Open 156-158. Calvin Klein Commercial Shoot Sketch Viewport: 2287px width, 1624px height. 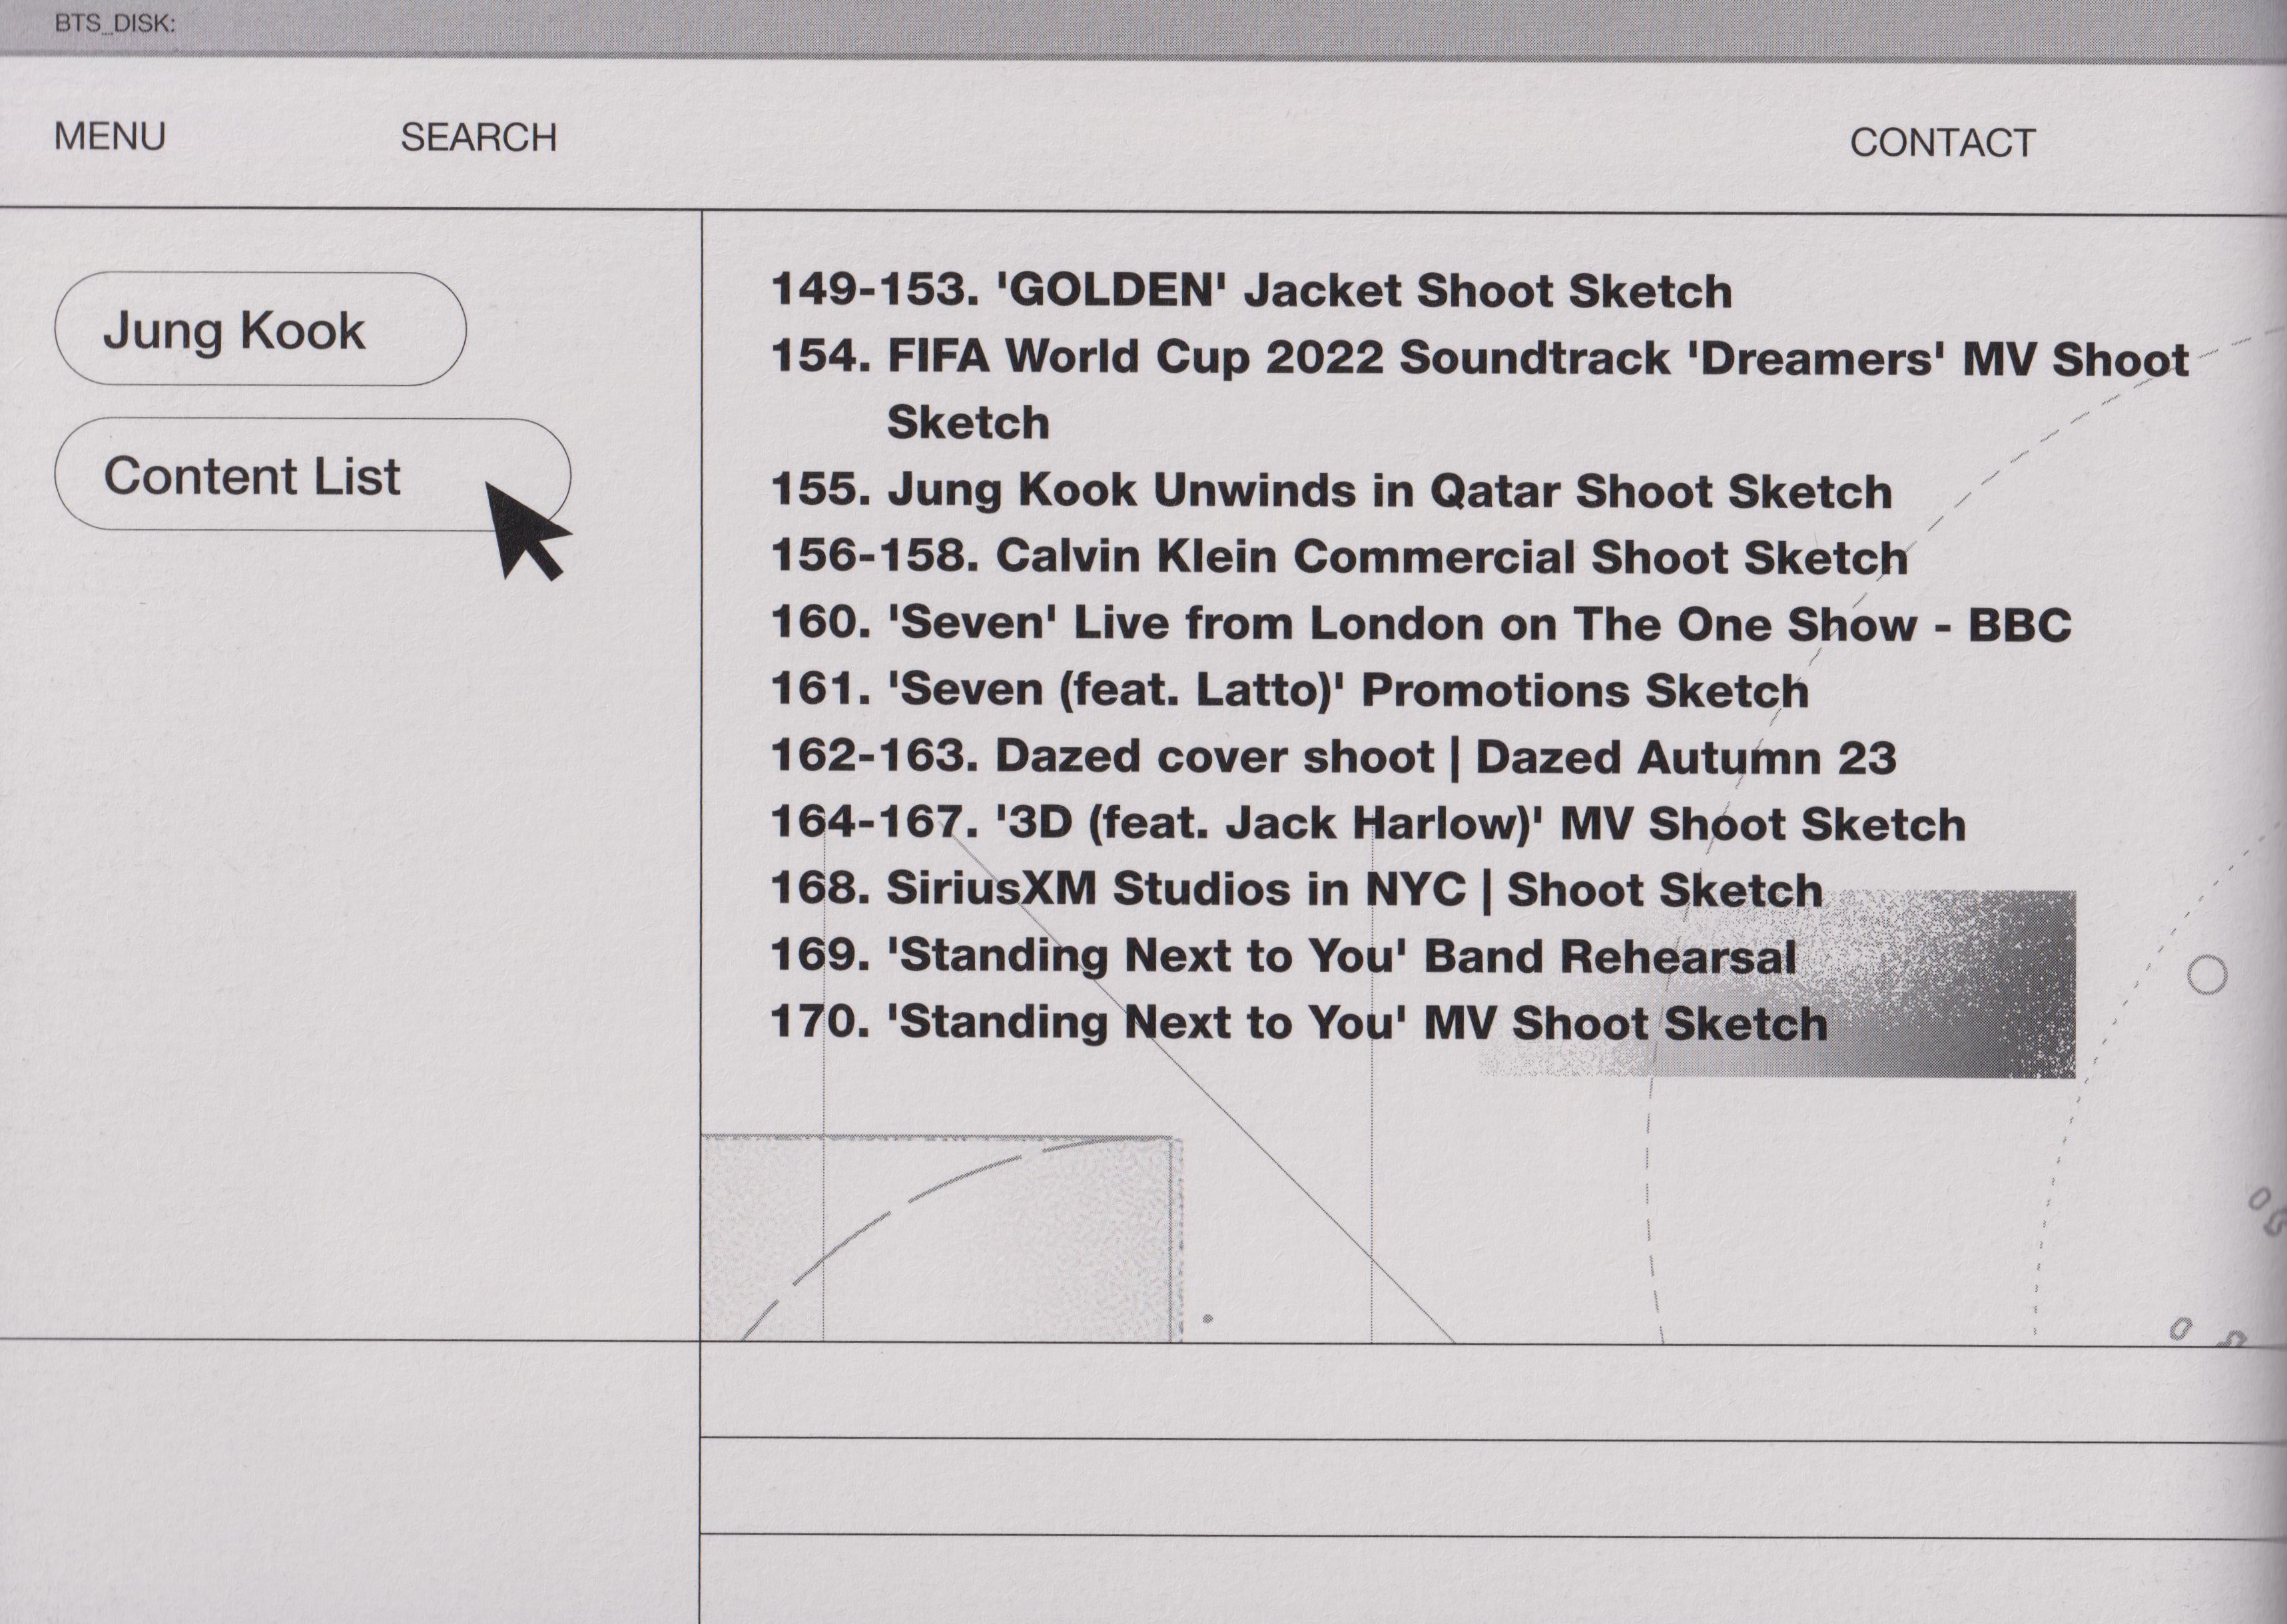pyautogui.click(x=1339, y=557)
